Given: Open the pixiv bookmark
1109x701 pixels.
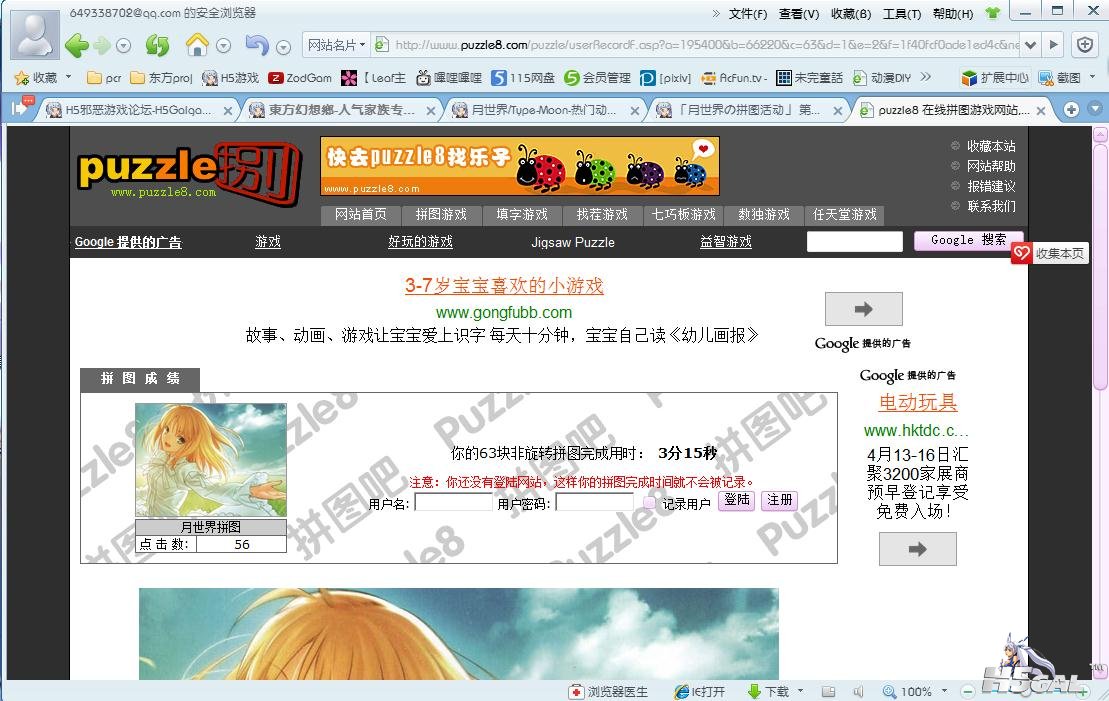Looking at the screenshot, I should 665,78.
